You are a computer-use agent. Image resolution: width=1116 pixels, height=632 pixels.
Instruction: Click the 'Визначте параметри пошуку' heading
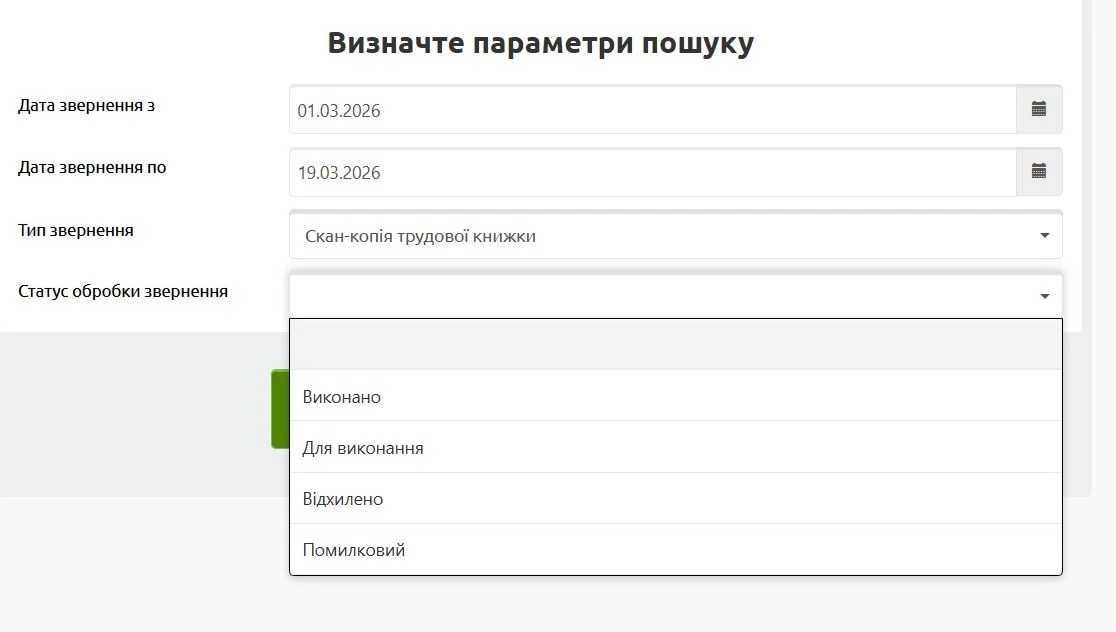(540, 43)
